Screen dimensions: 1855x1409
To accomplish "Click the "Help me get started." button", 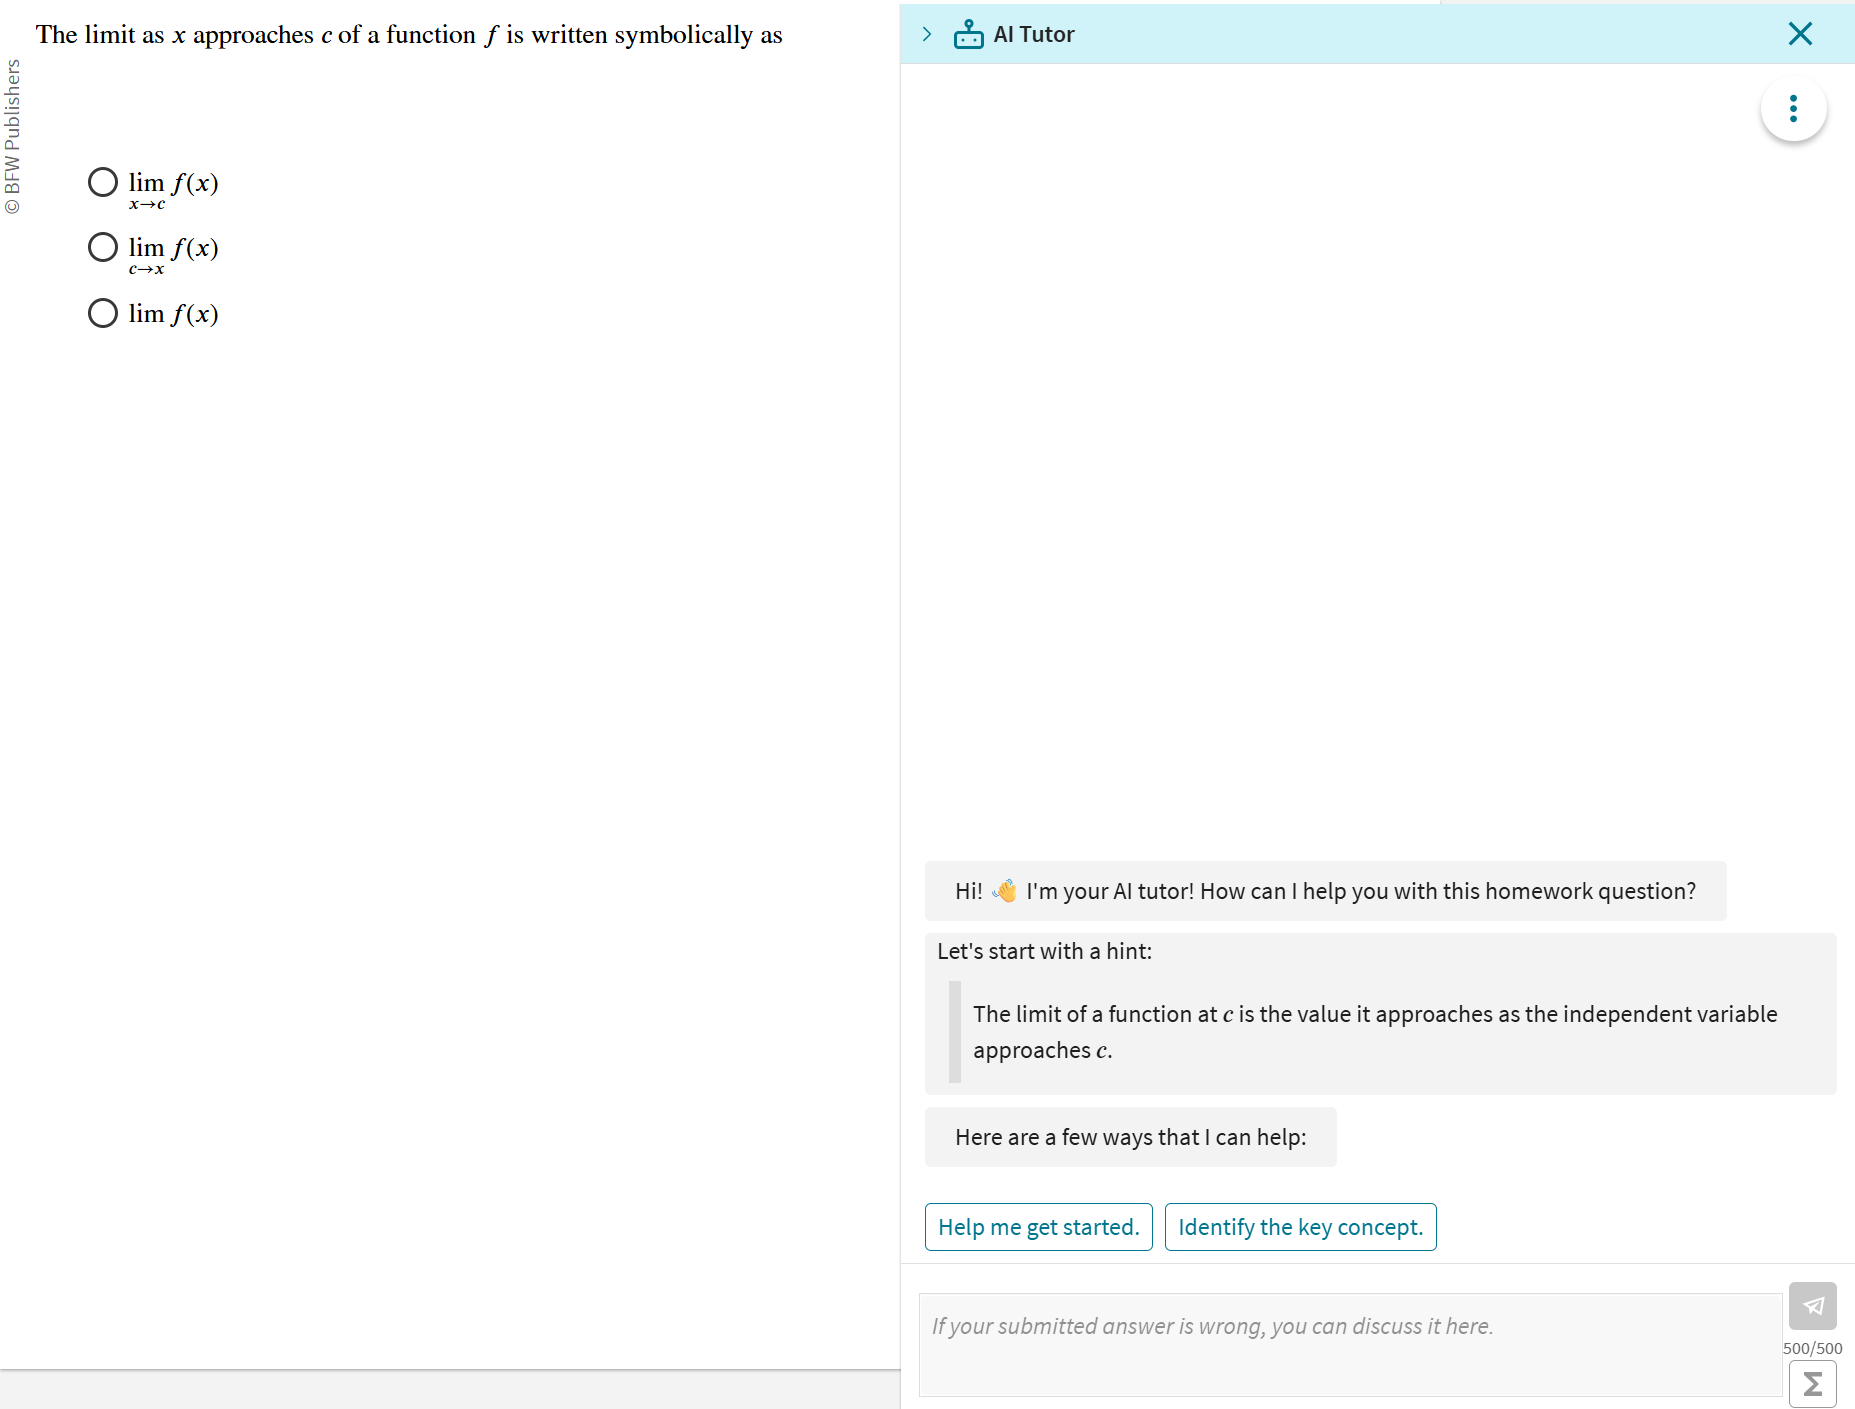I will coord(1038,1226).
